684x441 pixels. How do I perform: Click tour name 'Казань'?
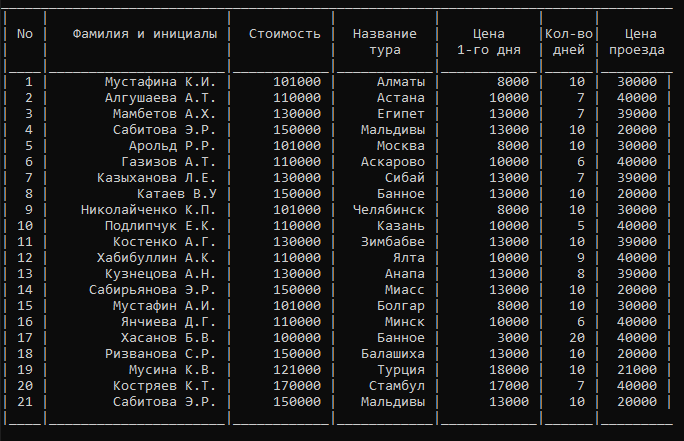tap(401, 226)
